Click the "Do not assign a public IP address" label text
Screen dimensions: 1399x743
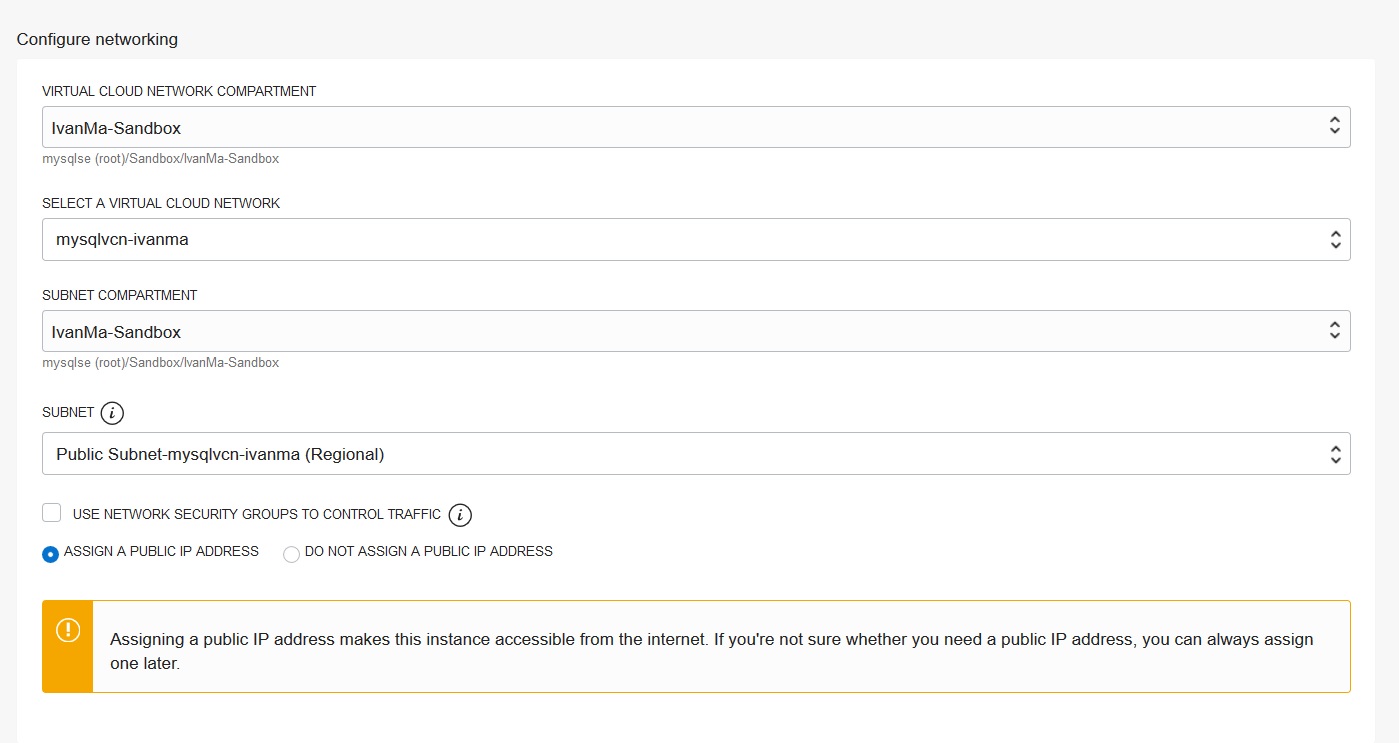pyautogui.click(x=428, y=551)
